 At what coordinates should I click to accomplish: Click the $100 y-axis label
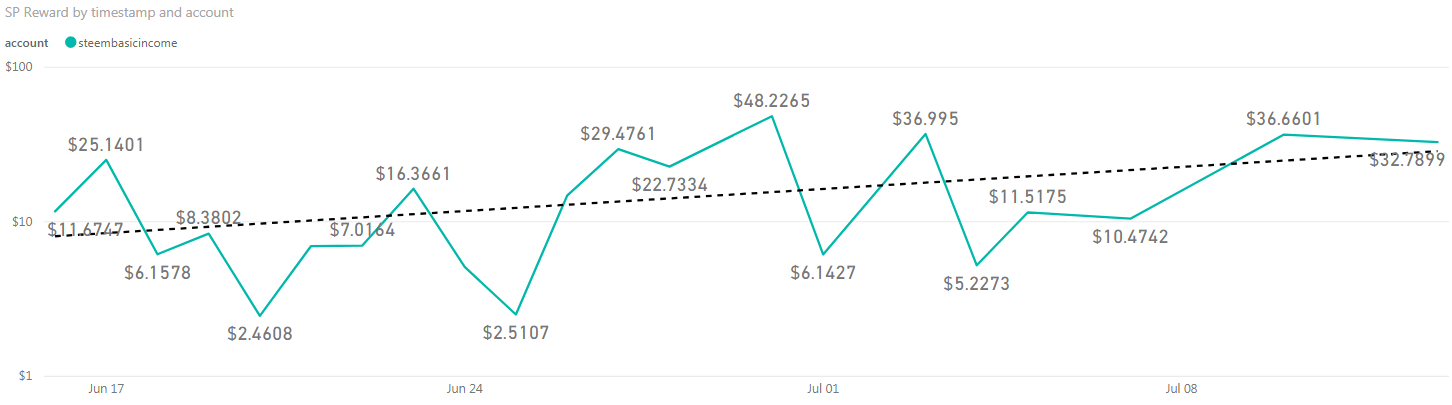click(18, 67)
